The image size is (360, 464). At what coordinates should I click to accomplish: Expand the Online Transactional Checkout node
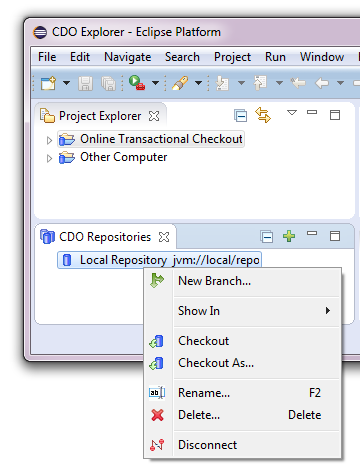tap(49, 140)
